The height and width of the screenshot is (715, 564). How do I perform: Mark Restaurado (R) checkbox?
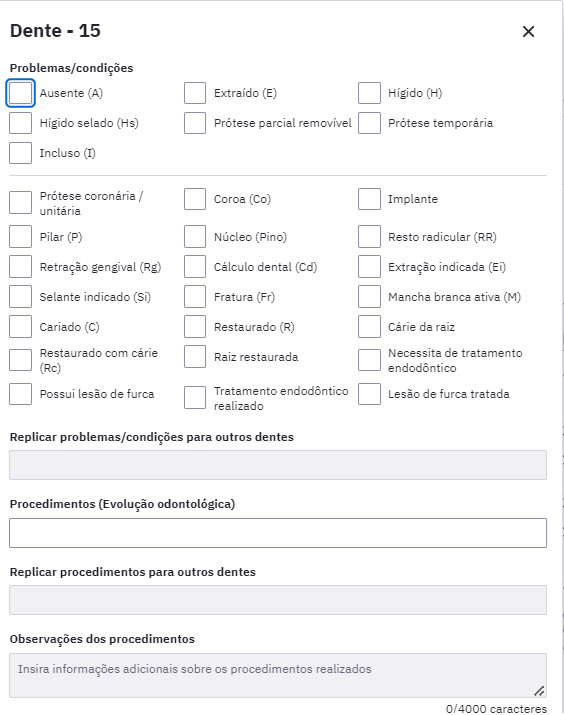point(195,327)
